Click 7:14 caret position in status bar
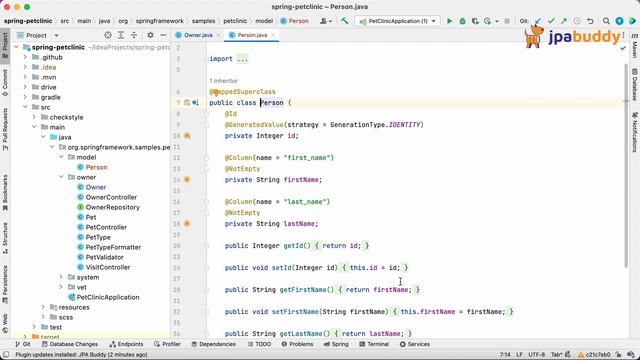 click(505, 354)
